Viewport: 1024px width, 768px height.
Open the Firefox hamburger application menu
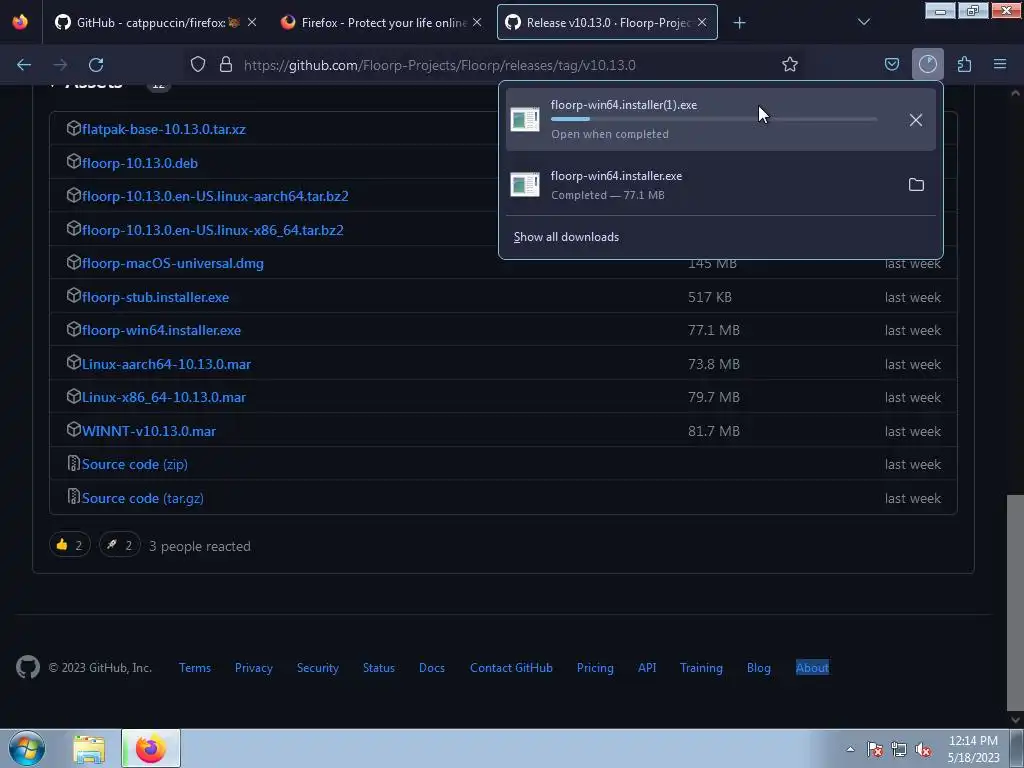[x=1000, y=64]
